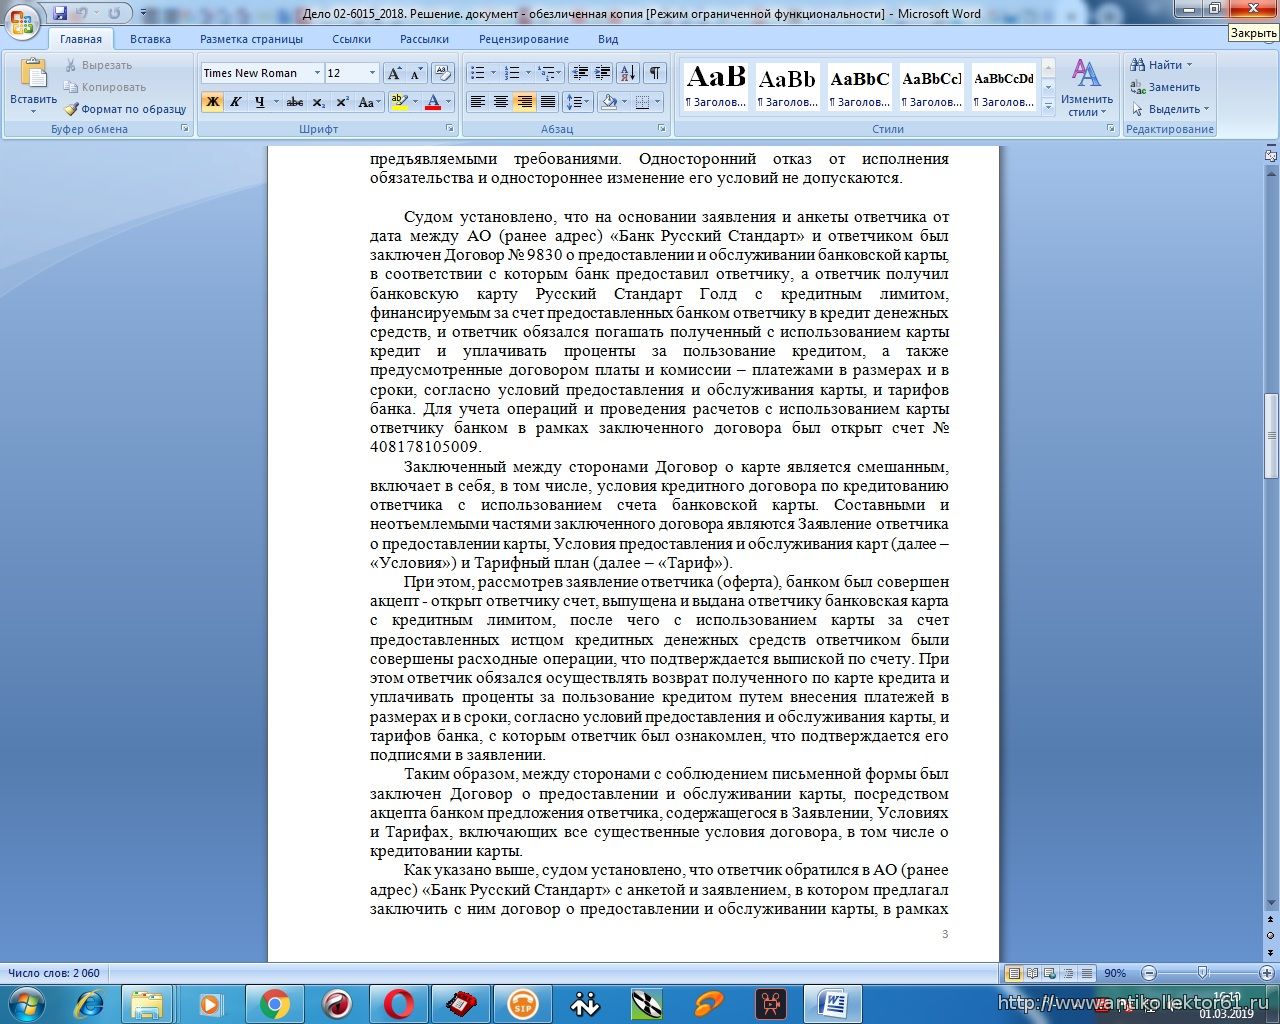Screen dimensions: 1280x1024
Task: Open Opera browser from the taskbar
Action: click(x=399, y=1003)
